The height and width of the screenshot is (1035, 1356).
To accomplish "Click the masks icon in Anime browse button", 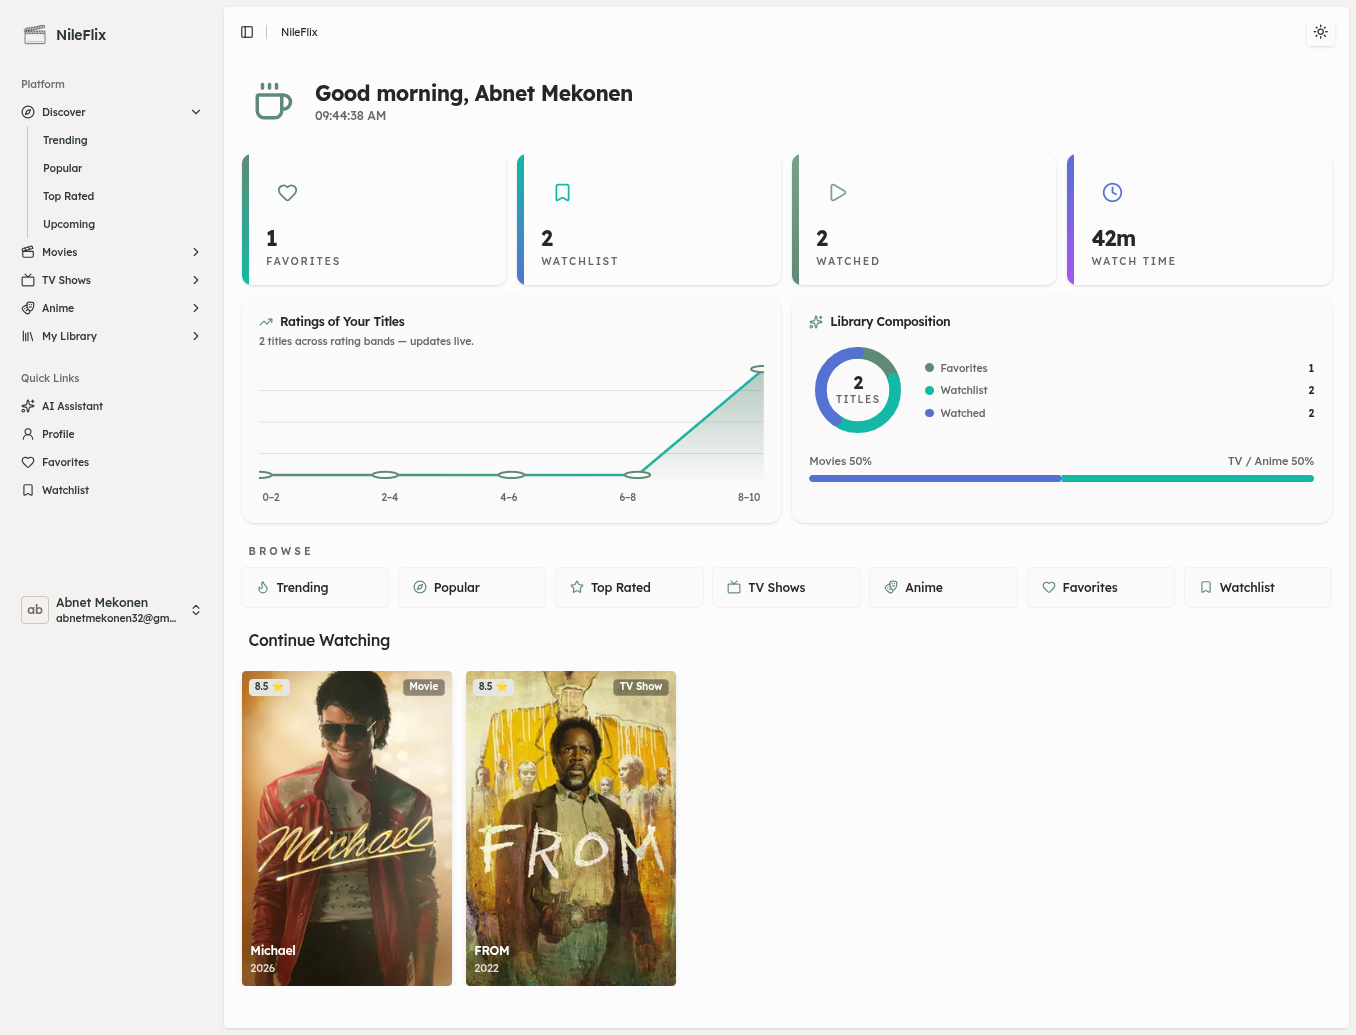I will (x=891, y=588).
